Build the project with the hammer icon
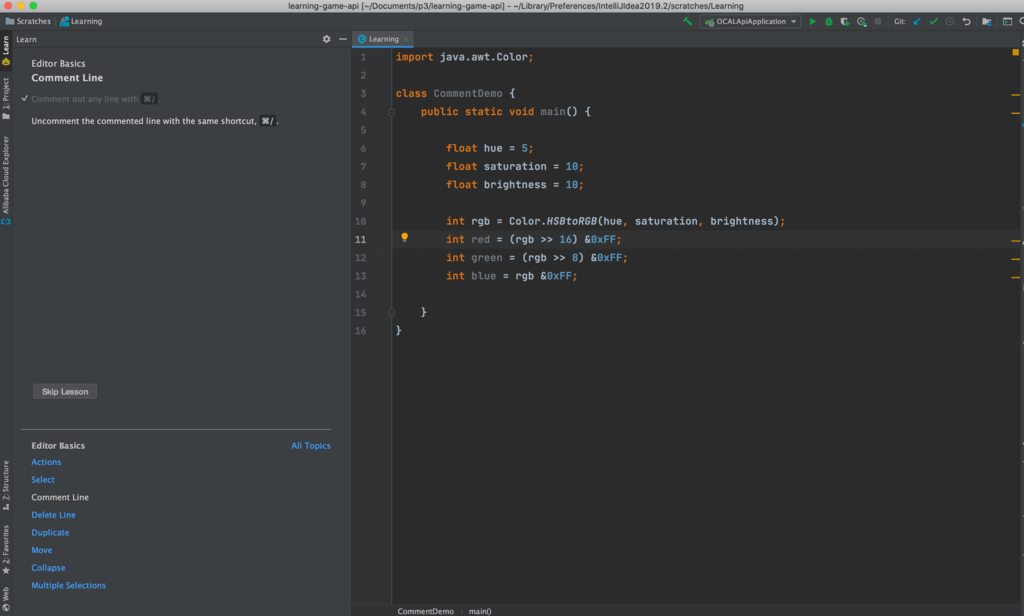The width and height of the screenshot is (1024, 616). click(x=689, y=20)
